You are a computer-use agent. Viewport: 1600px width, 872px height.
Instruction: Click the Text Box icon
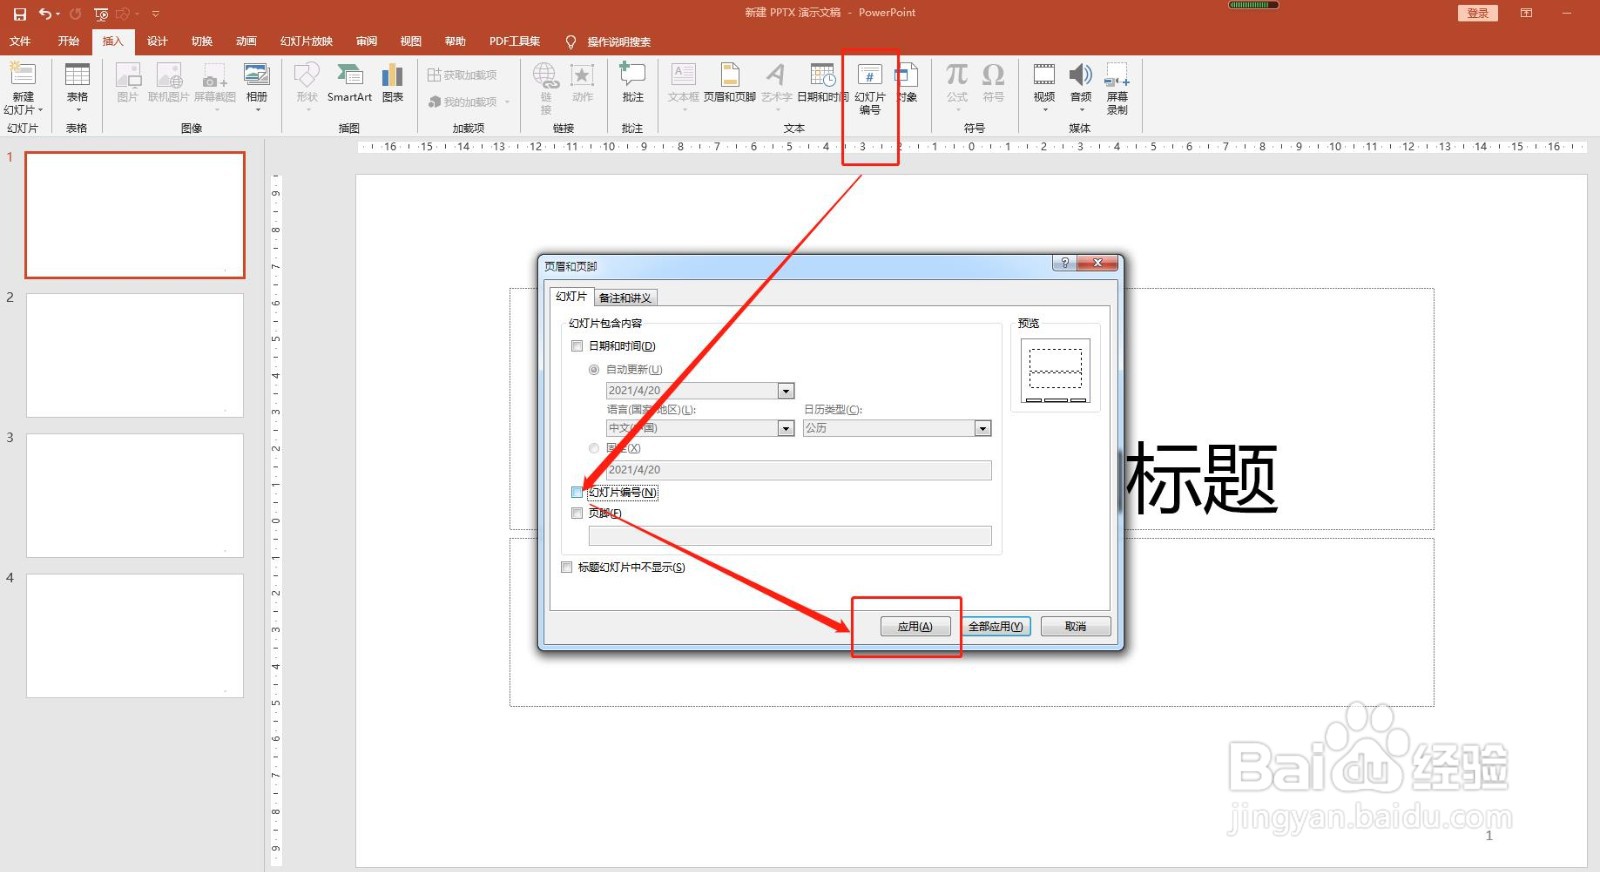(x=684, y=76)
